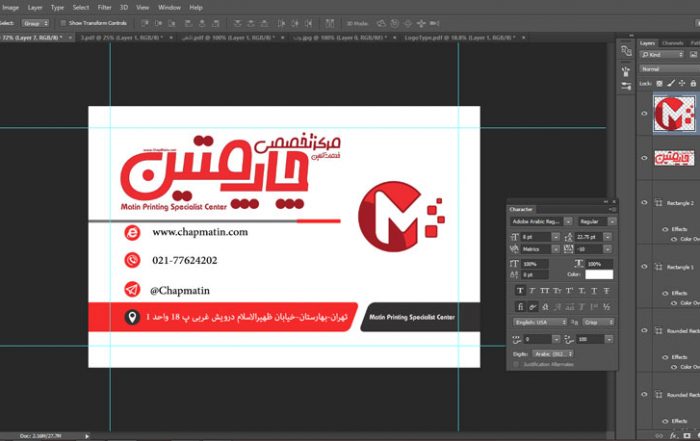Click the vertical scale field
This screenshot has height=441, width=700.
pyautogui.click(x=534, y=264)
